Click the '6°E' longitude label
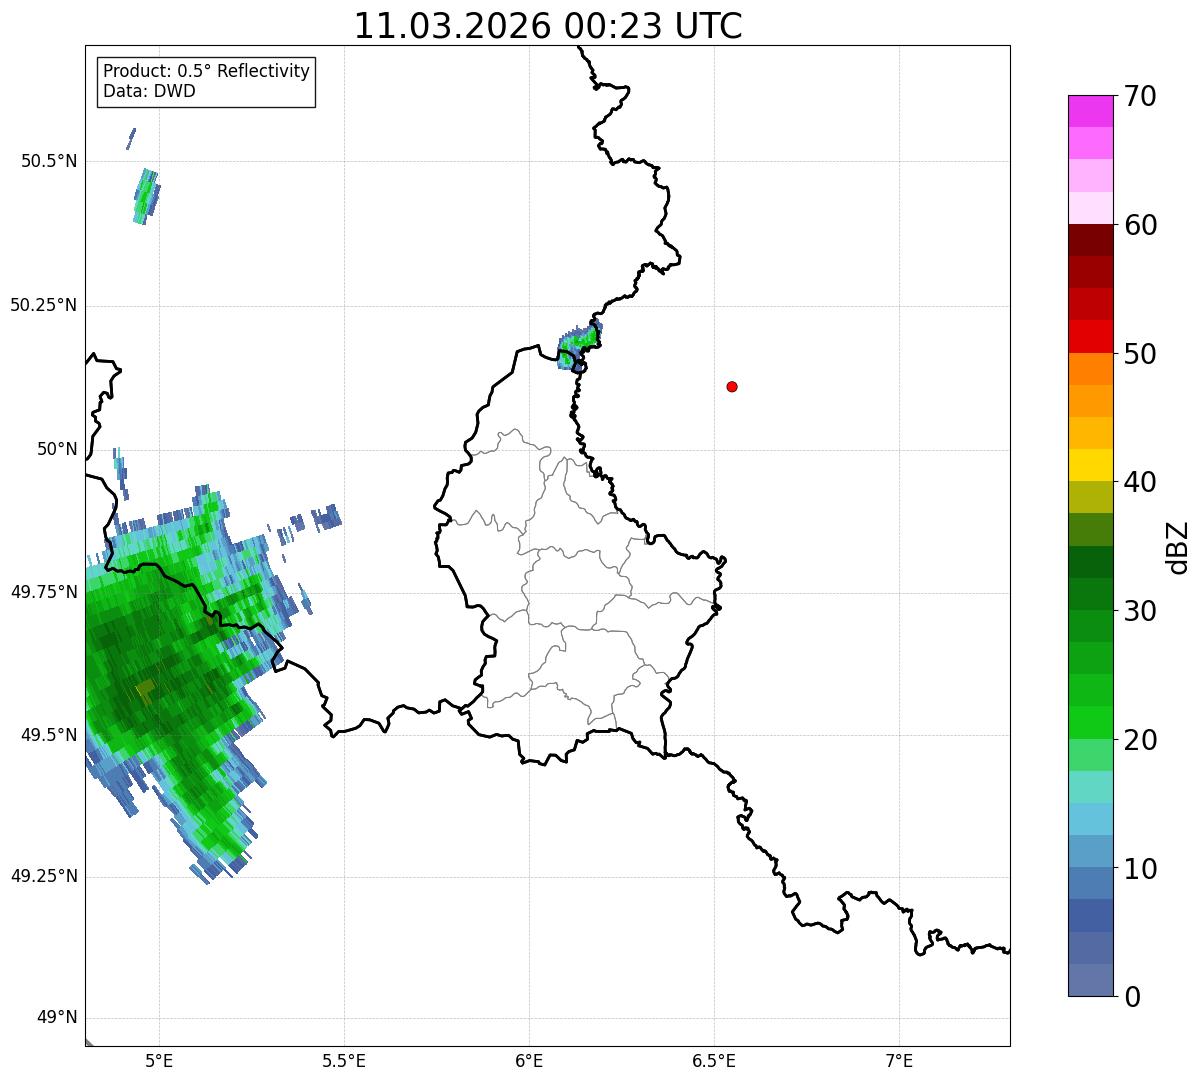This screenshot has width=1202, height=1081. [529, 1061]
